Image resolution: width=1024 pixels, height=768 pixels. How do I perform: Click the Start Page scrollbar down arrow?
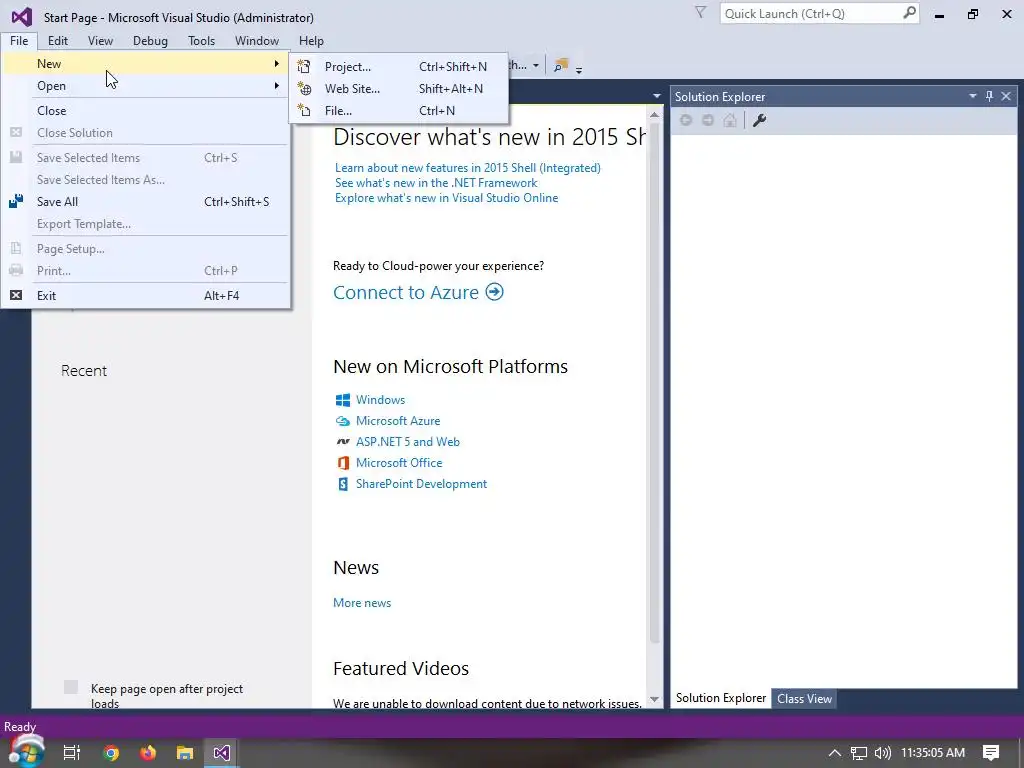click(654, 699)
